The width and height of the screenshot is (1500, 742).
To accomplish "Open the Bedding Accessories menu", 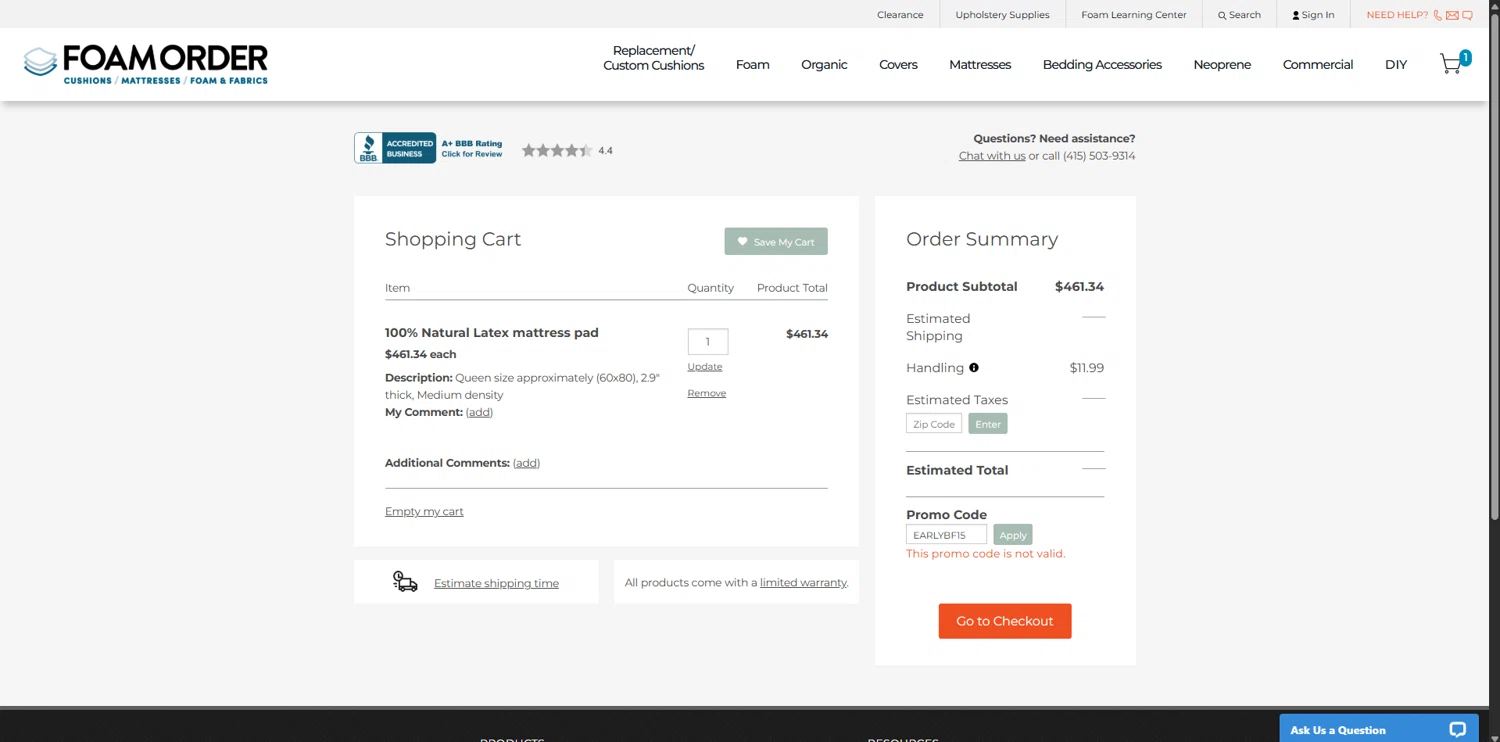I will click(1102, 65).
